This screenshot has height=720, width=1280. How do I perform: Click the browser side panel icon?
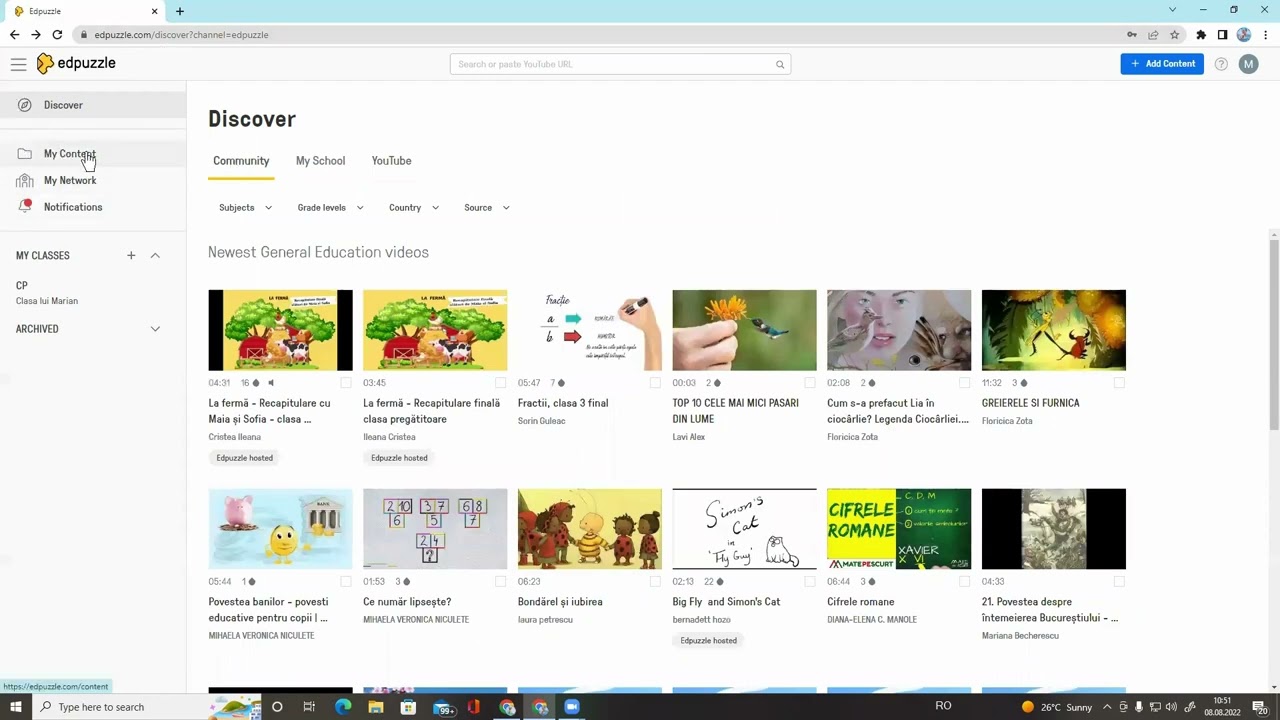coord(1222,35)
